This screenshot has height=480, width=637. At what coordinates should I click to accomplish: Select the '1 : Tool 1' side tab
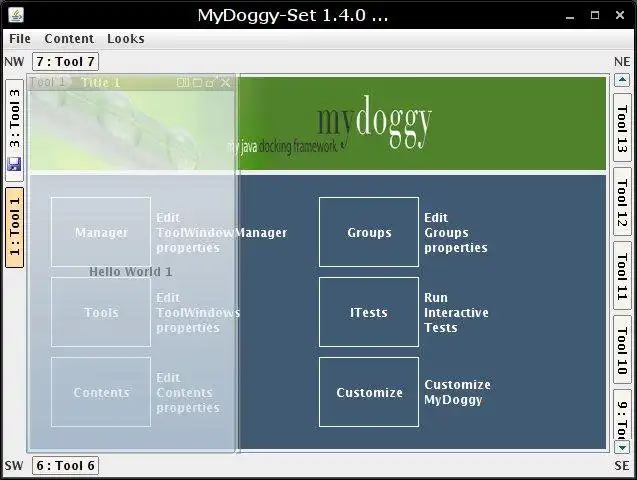tap(15, 227)
